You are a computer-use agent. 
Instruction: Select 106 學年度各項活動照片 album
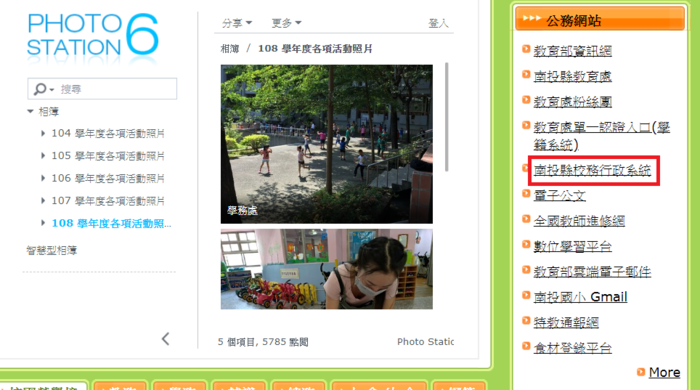108,178
